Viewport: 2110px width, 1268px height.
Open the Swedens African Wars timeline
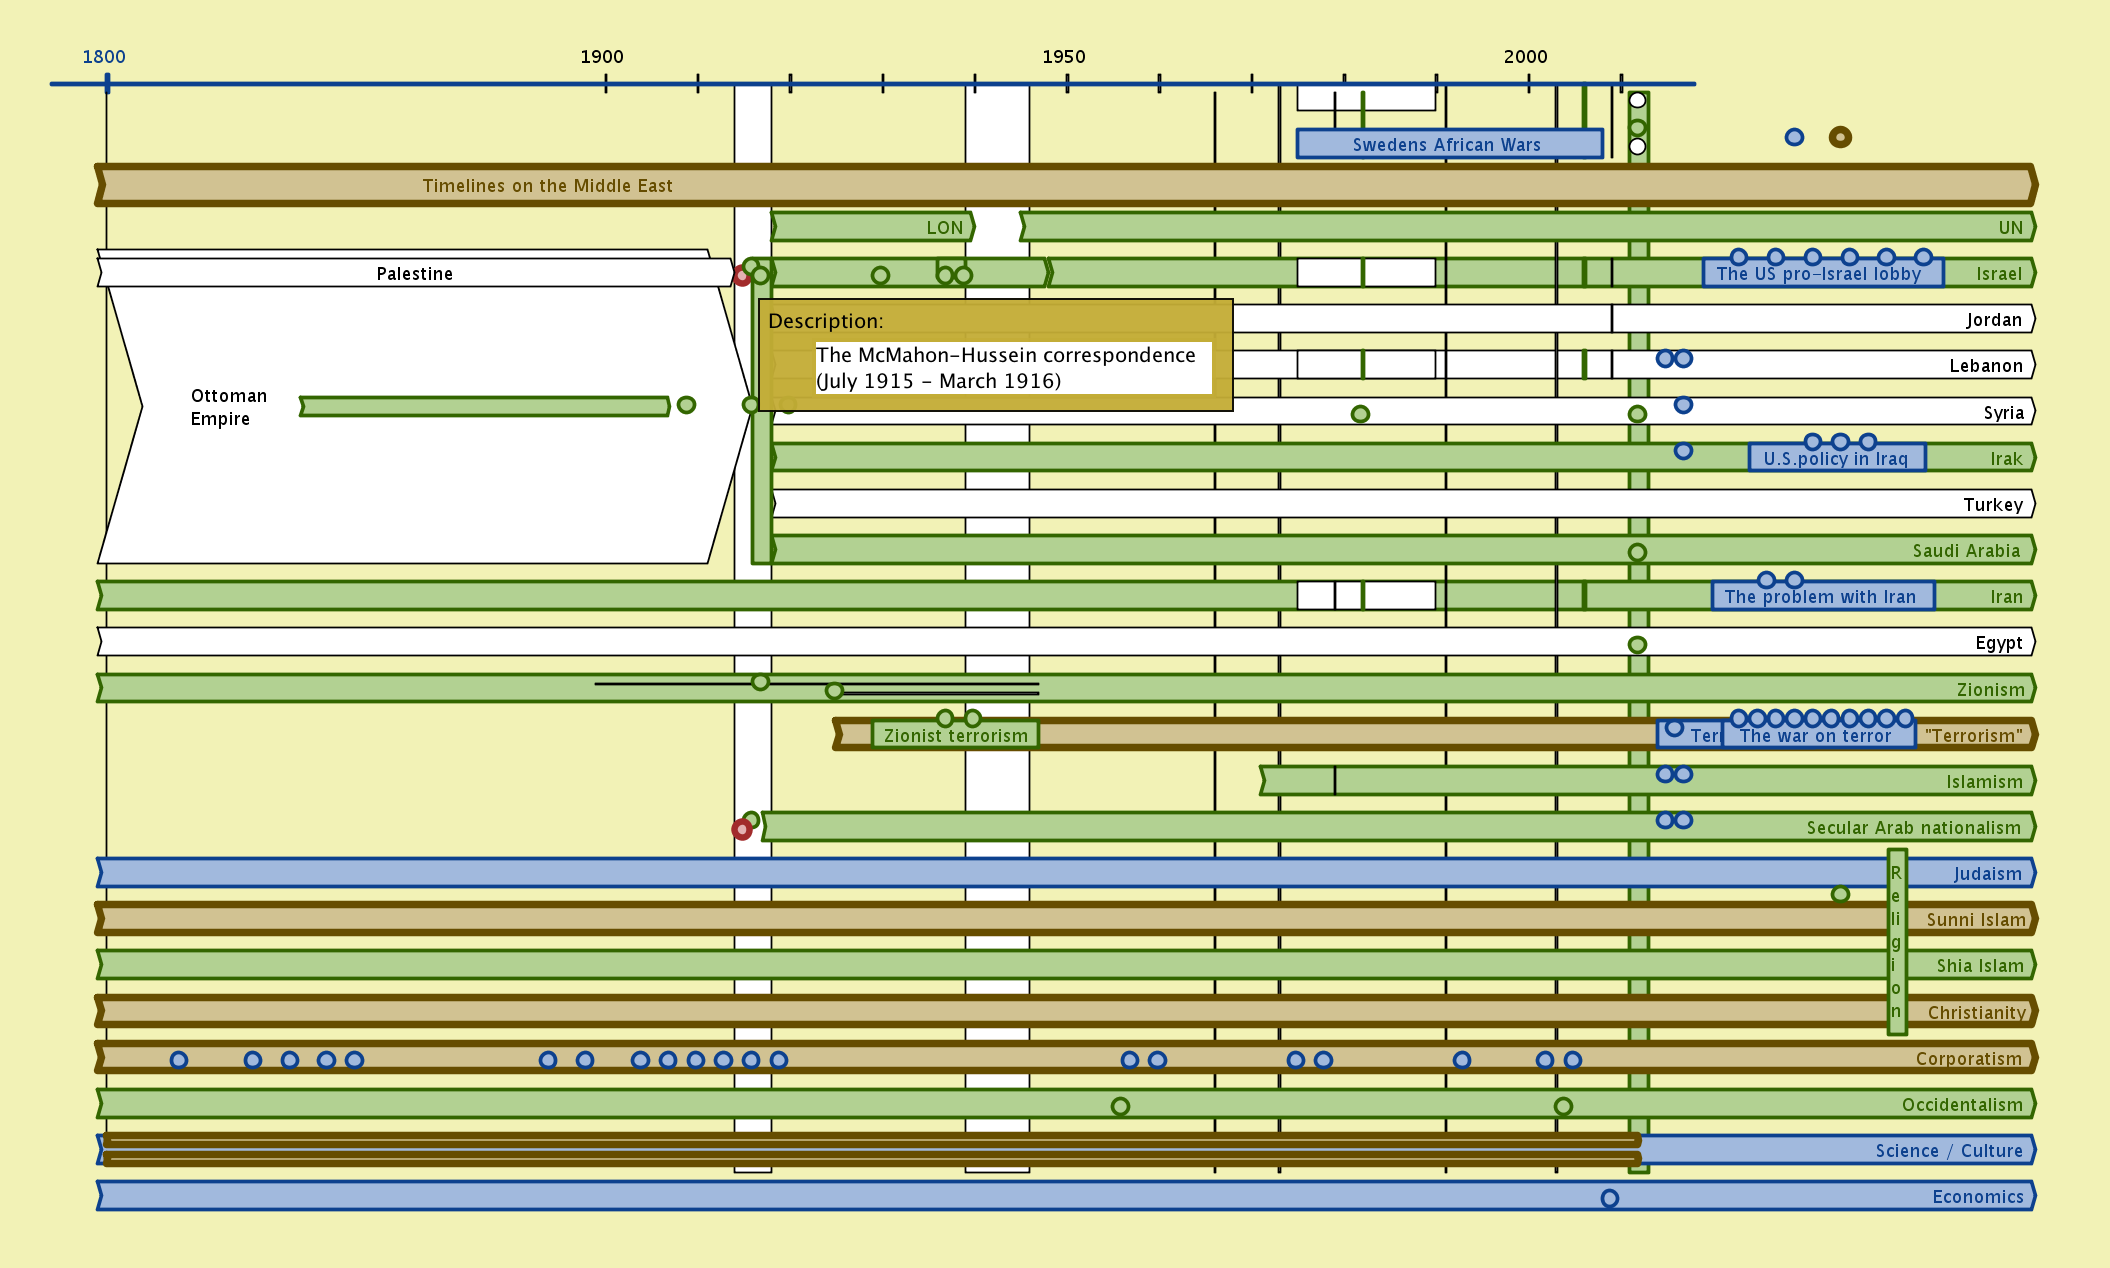point(1447,144)
